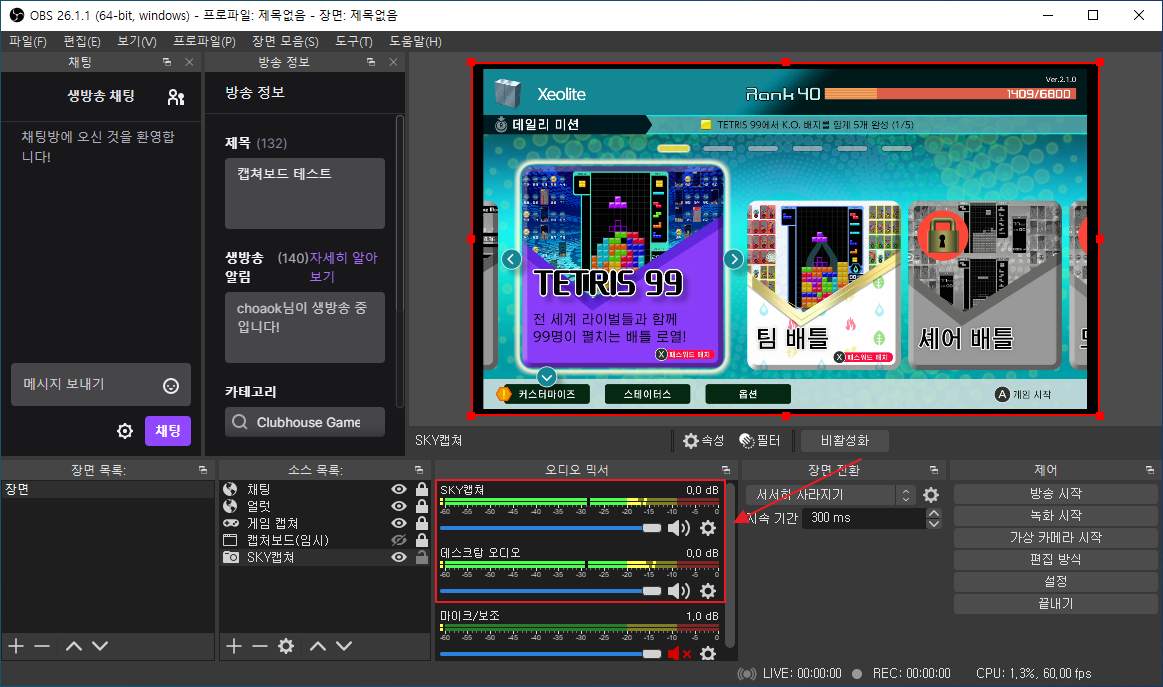Image resolution: width=1163 pixels, height=687 pixels.
Task: Add a new scene with plus button
Action: [16, 646]
